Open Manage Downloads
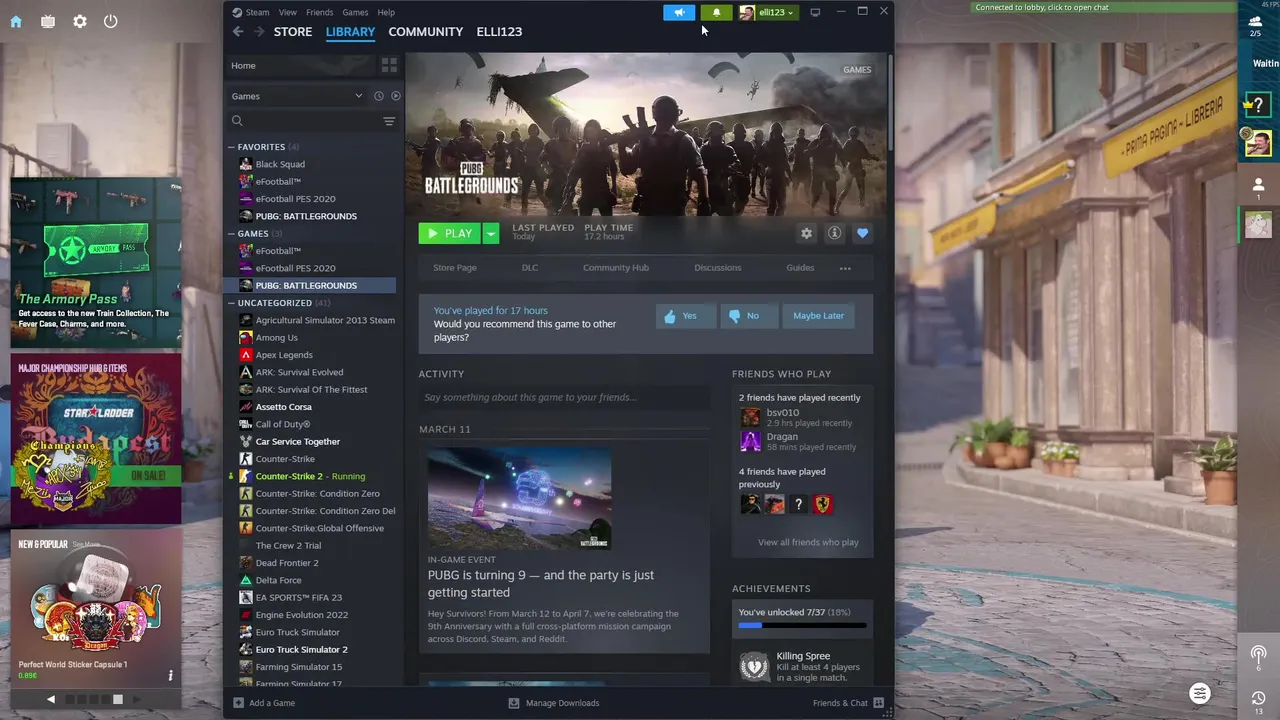The image size is (1280, 720). [553, 703]
